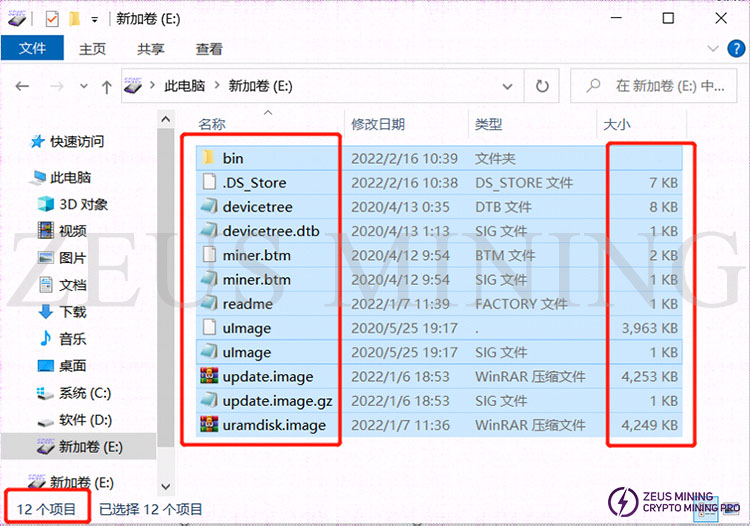750x526 pixels.
Task: Select the devicetree DTB file icon
Action: point(209,206)
